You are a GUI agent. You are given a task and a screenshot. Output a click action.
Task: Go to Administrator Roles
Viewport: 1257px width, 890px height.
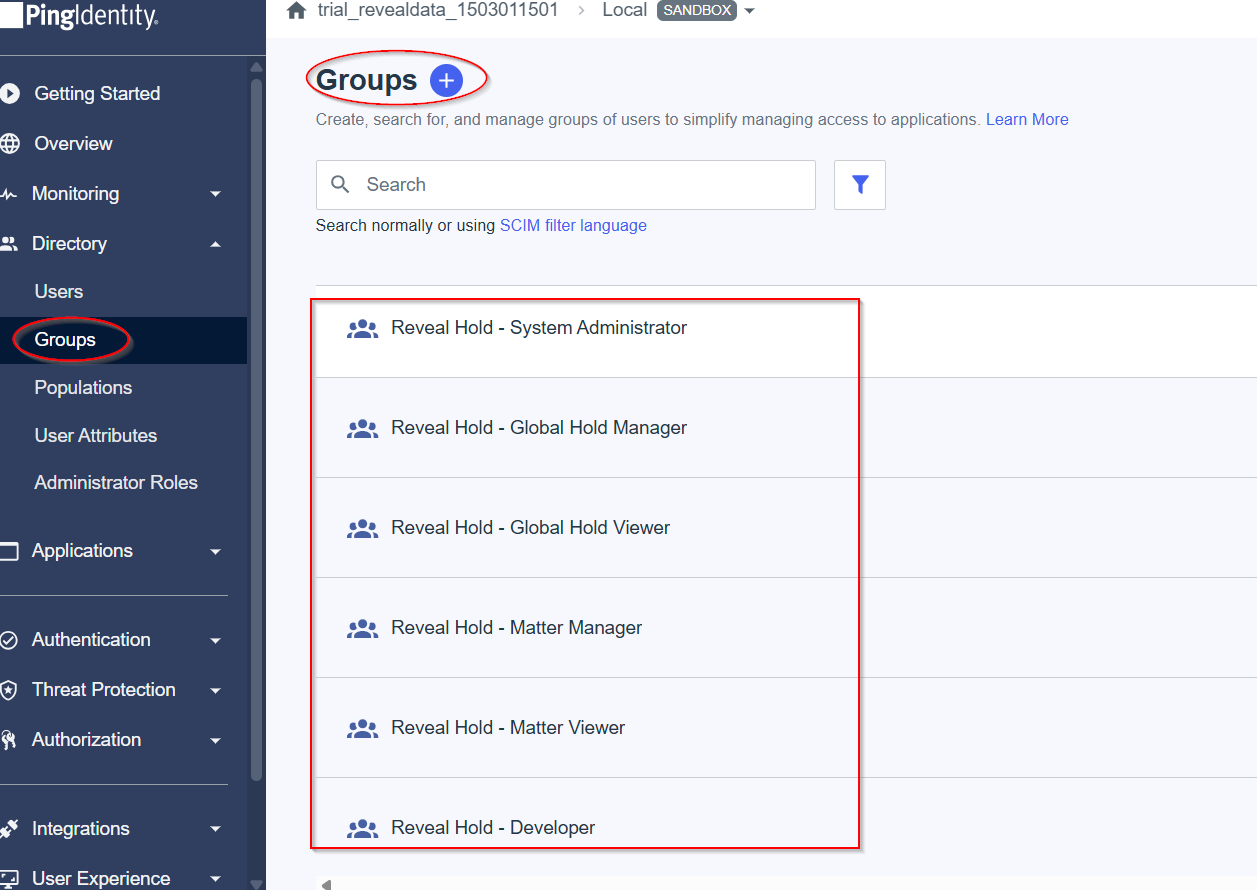[116, 483]
